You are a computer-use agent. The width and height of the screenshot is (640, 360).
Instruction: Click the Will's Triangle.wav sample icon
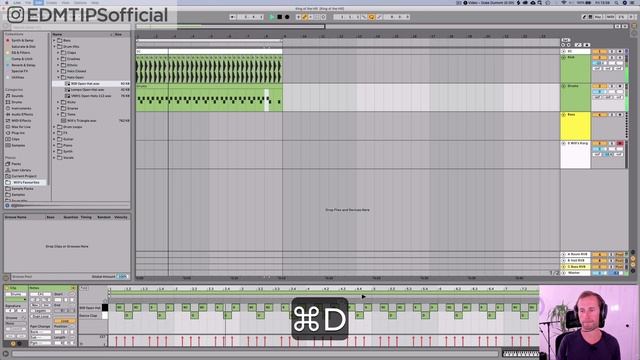click(x=63, y=120)
